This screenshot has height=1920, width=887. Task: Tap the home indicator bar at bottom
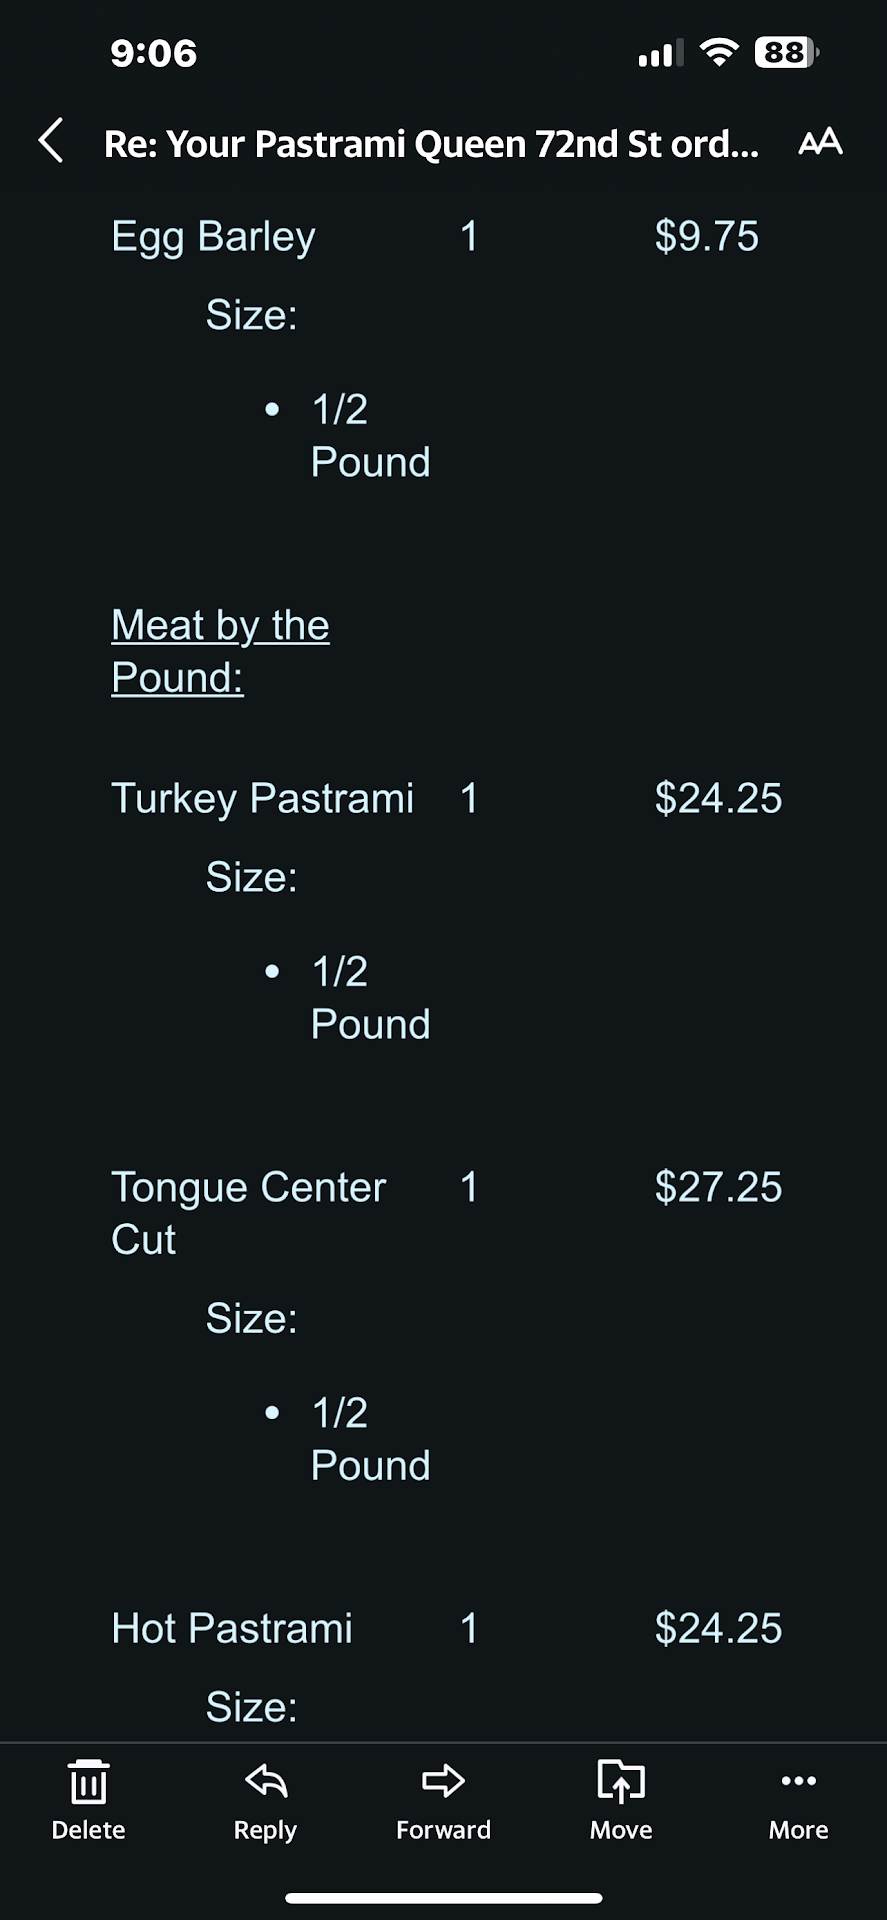point(443,1897)
